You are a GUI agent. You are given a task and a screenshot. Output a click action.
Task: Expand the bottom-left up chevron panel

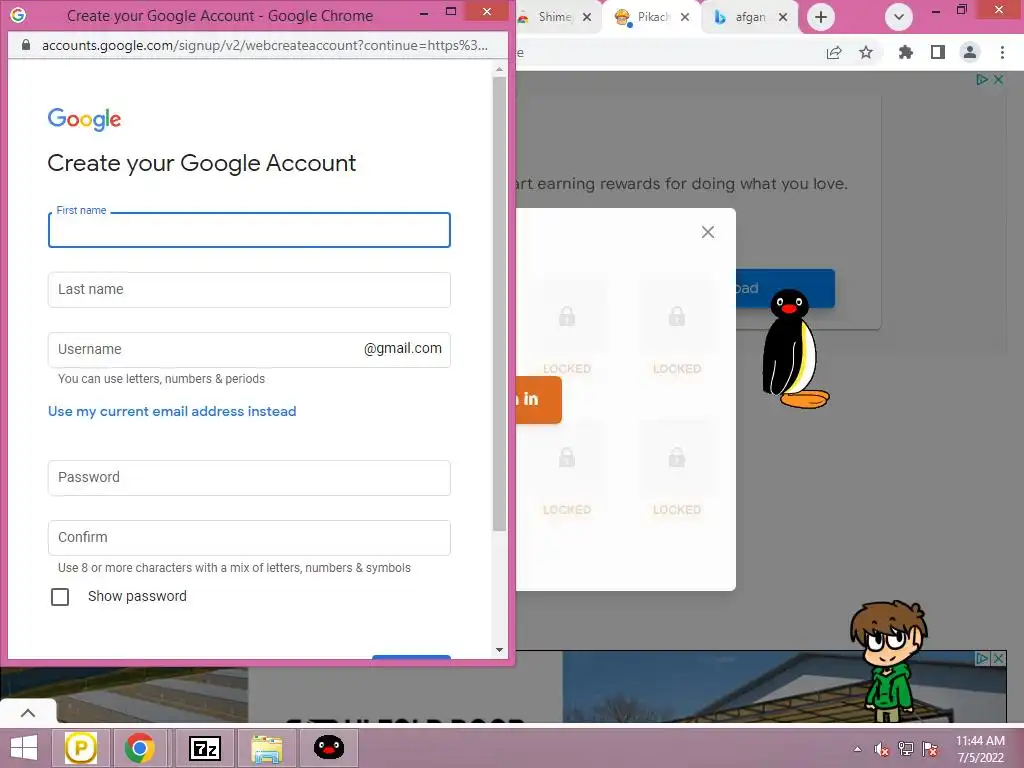pyautogui.click(x=28, y=712)
